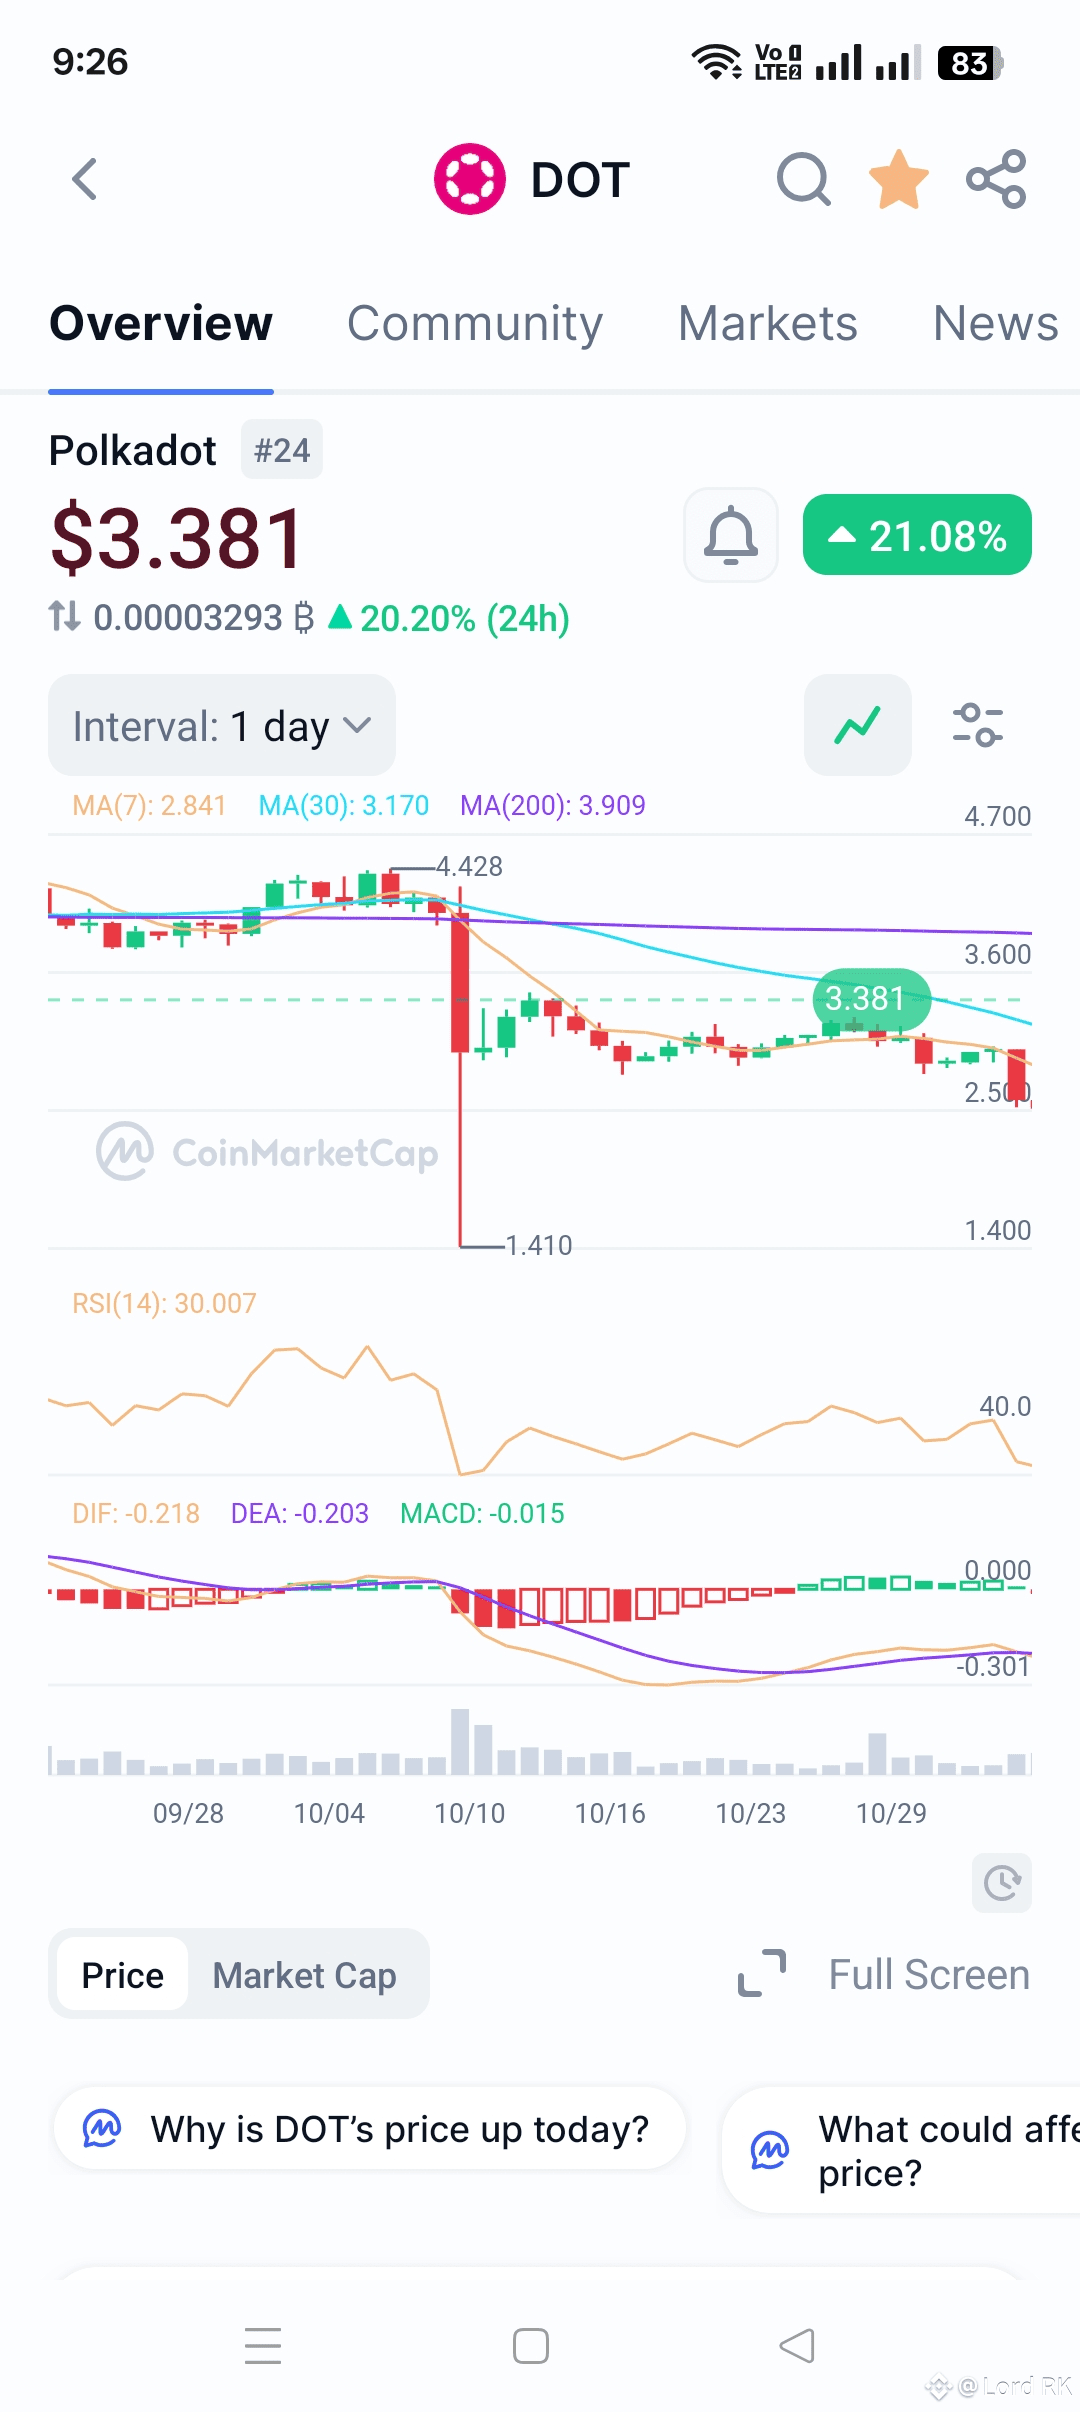
Task: Tap the pink Polkadot logo
Action: click(x=469, y=180)
